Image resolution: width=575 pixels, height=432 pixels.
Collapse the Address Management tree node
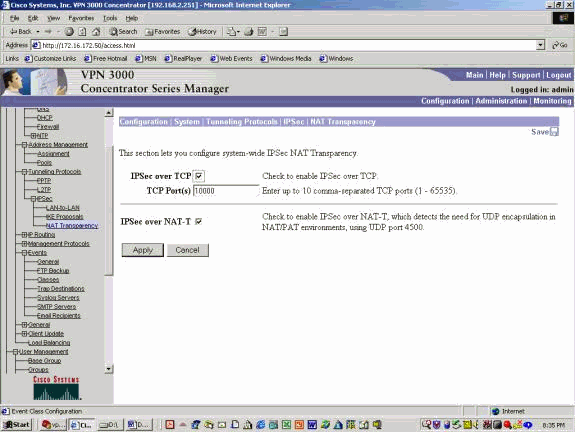coord(25,145)
